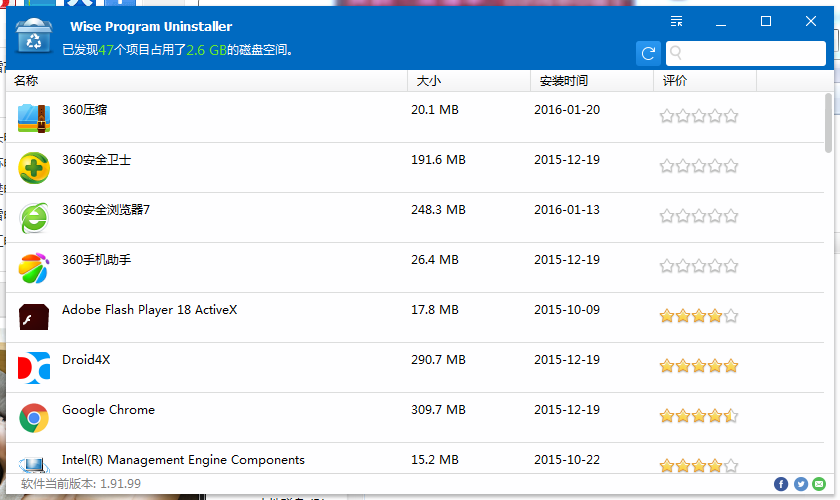Image resolution: width=840 pixels, height=500 pixels.
Task: Click the 20.1 MB size value
Action: [434, 110]
